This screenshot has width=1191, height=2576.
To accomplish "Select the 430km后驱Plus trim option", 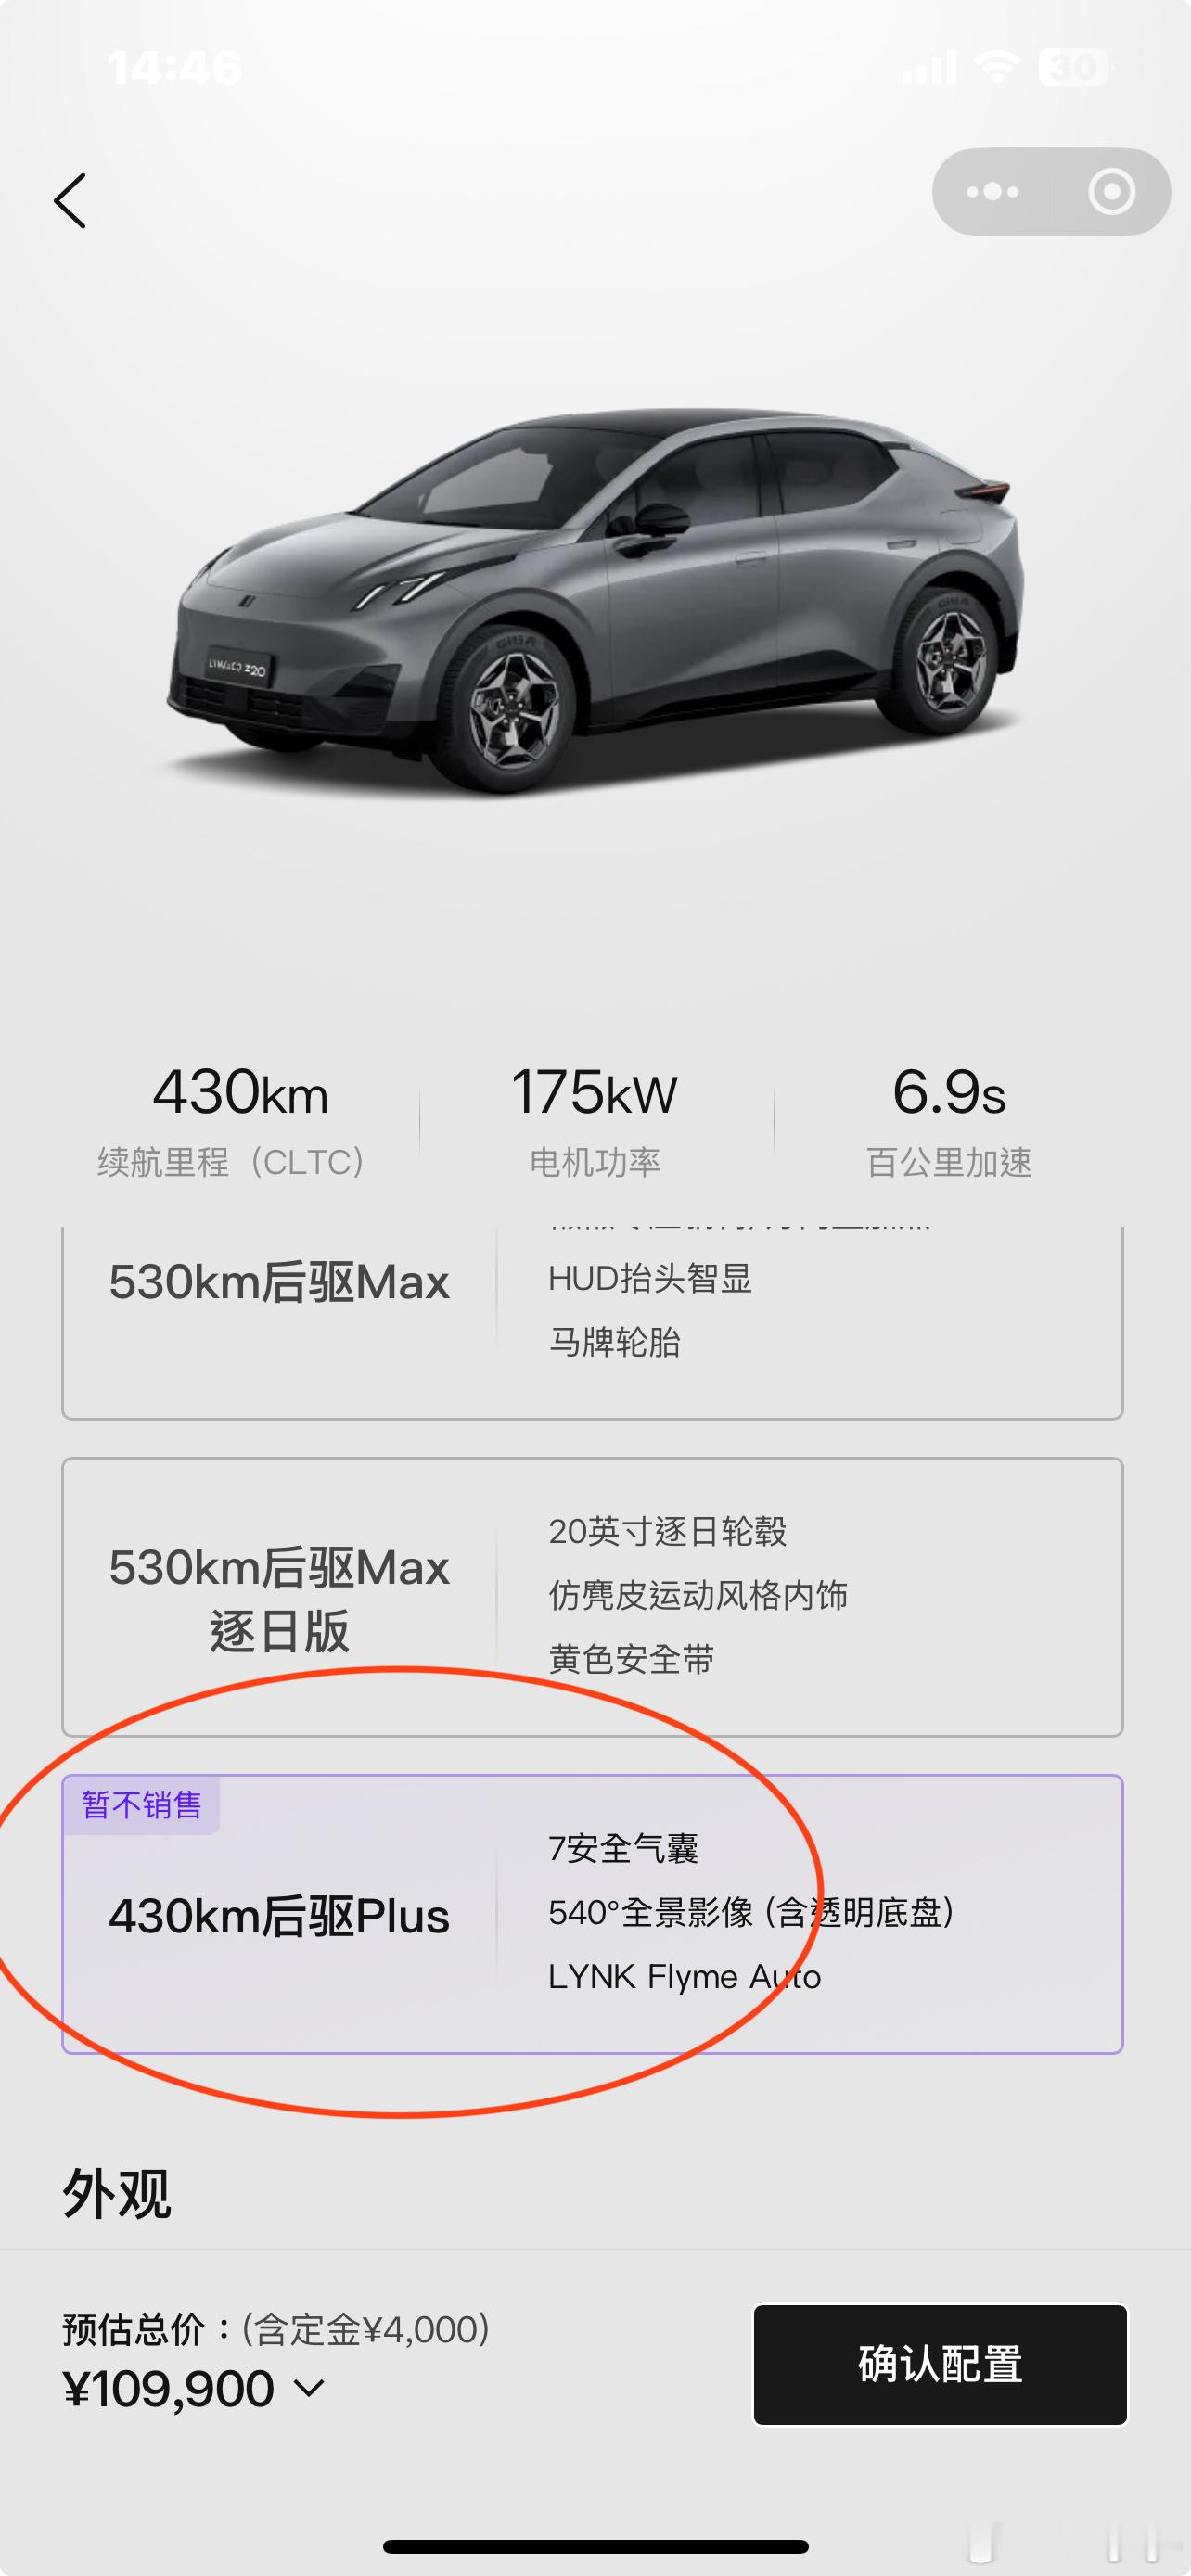I will coord(592,1914).
